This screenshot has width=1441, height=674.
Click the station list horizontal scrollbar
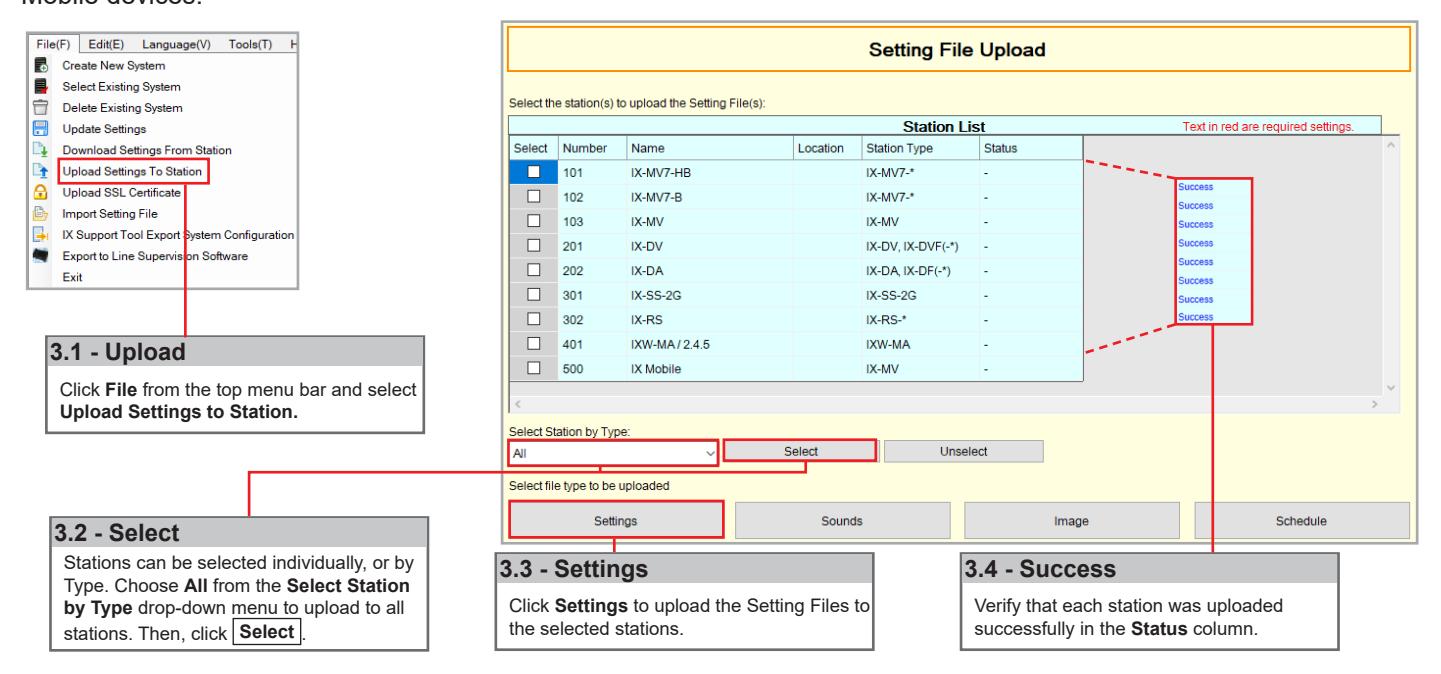click(948, 403)
